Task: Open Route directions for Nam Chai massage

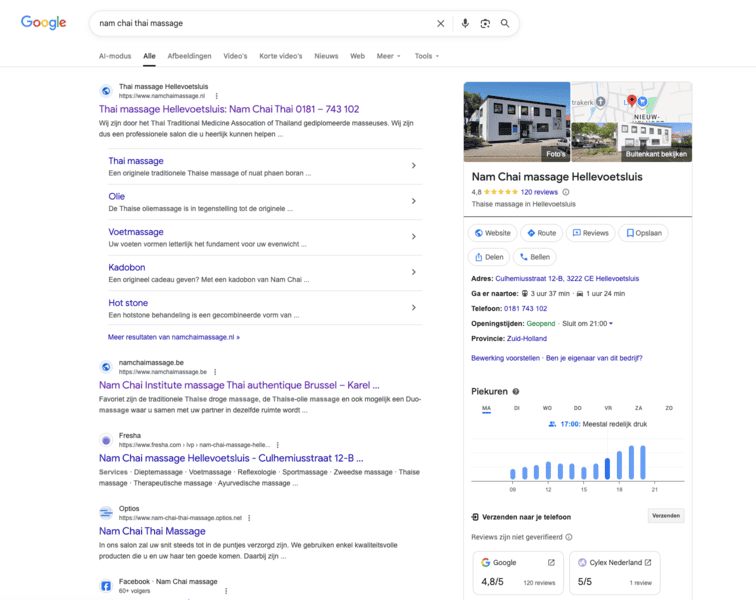Action: pos(541,233)
